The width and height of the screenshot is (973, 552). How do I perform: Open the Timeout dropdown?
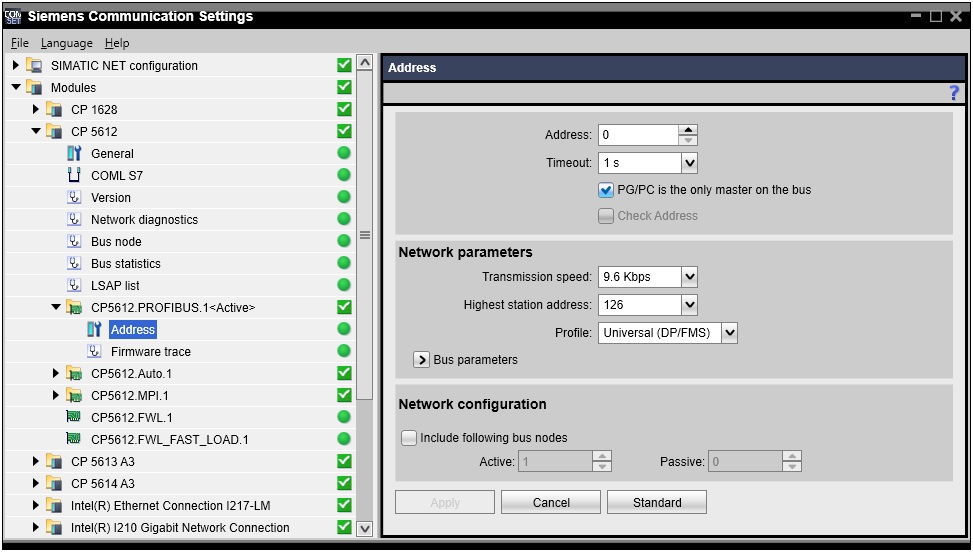(689, 163)
